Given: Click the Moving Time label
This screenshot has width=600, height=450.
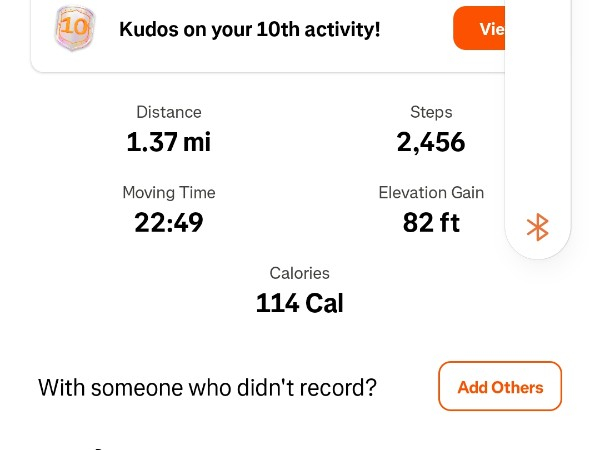Looking at the screenshot, I should pyautogui.click(x=169, y=192).
